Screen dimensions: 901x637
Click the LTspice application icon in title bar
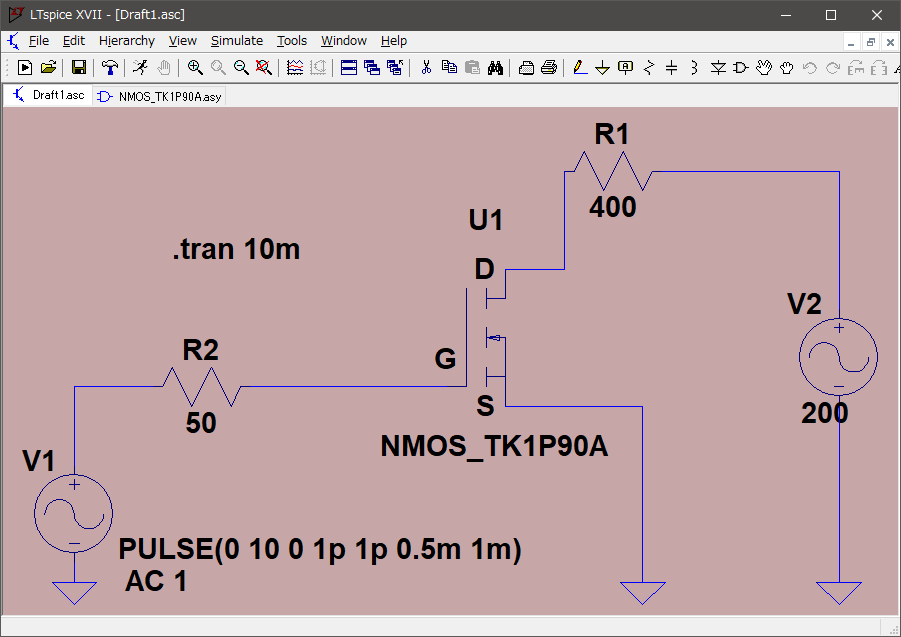16,14
